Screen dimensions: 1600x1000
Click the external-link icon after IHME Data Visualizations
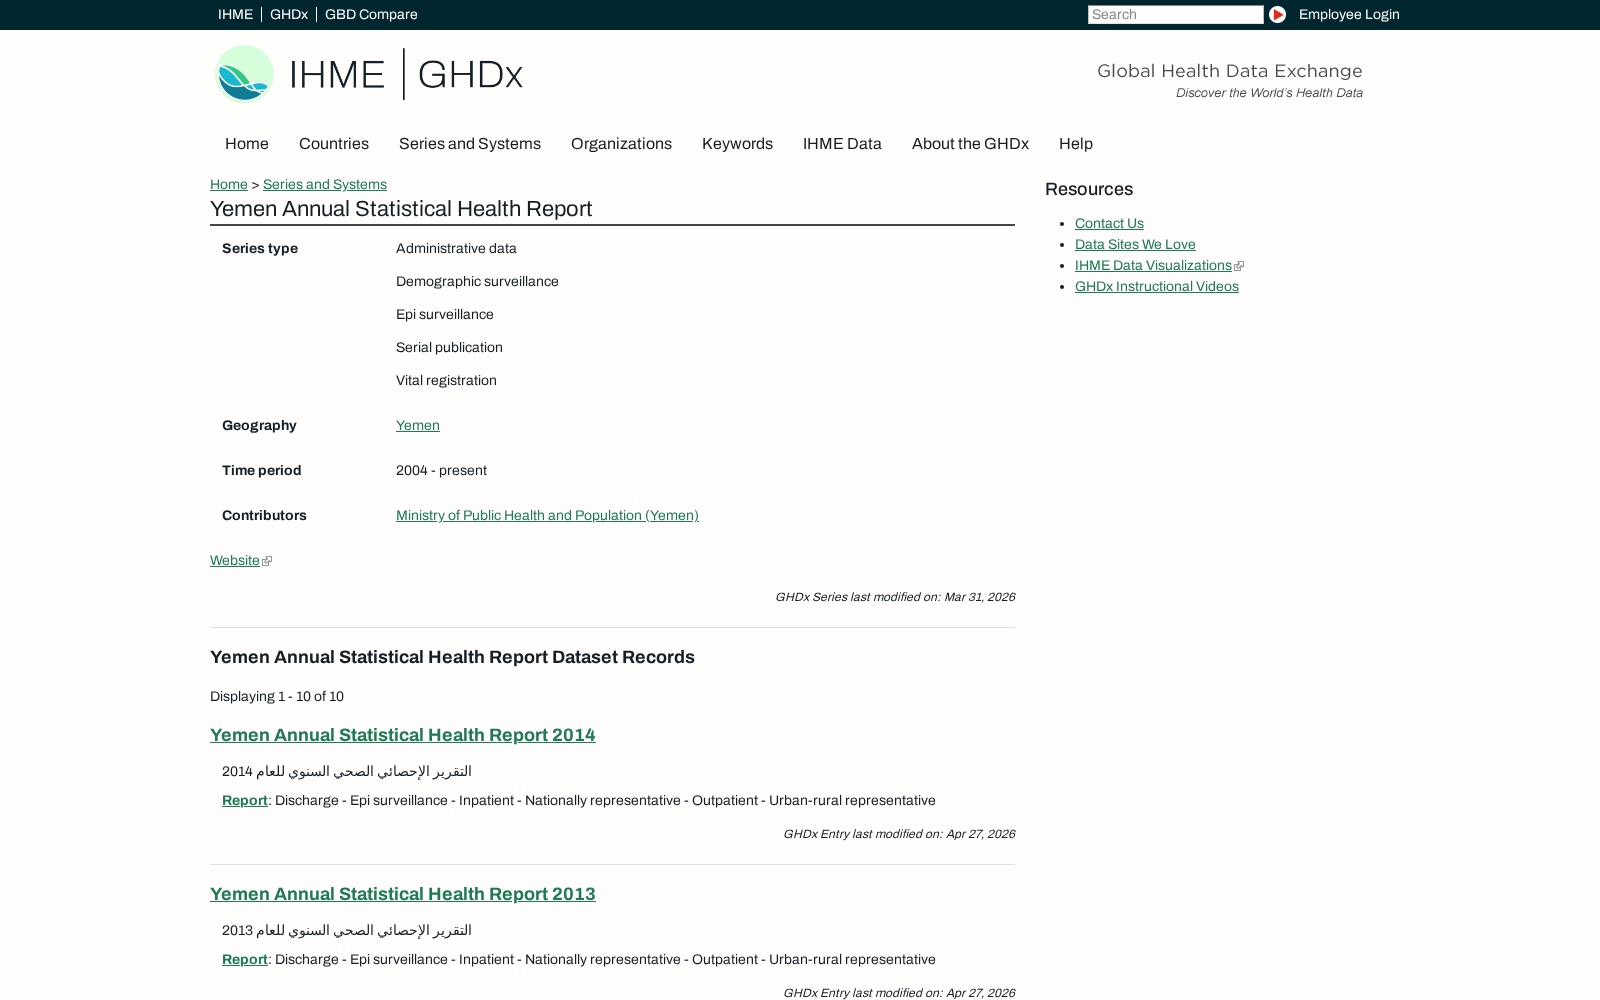[x=1239, y=266]
